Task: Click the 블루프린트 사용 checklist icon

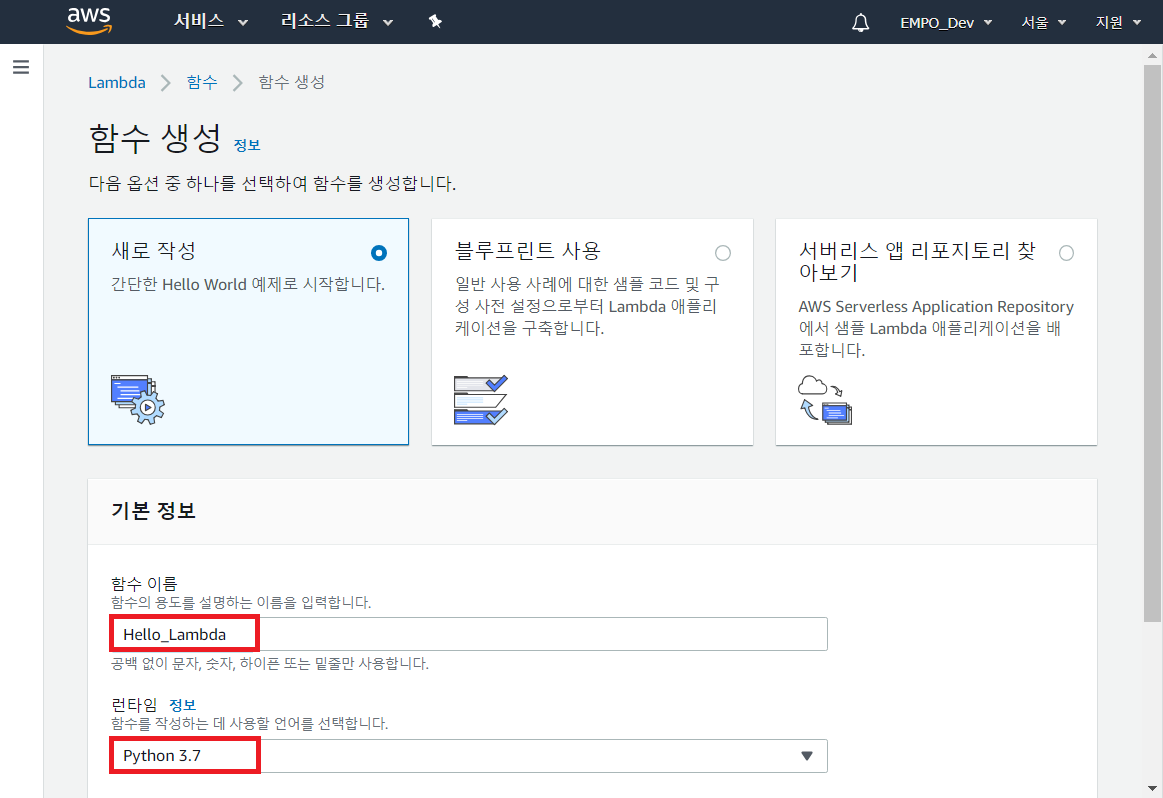Action: (481, 399)
